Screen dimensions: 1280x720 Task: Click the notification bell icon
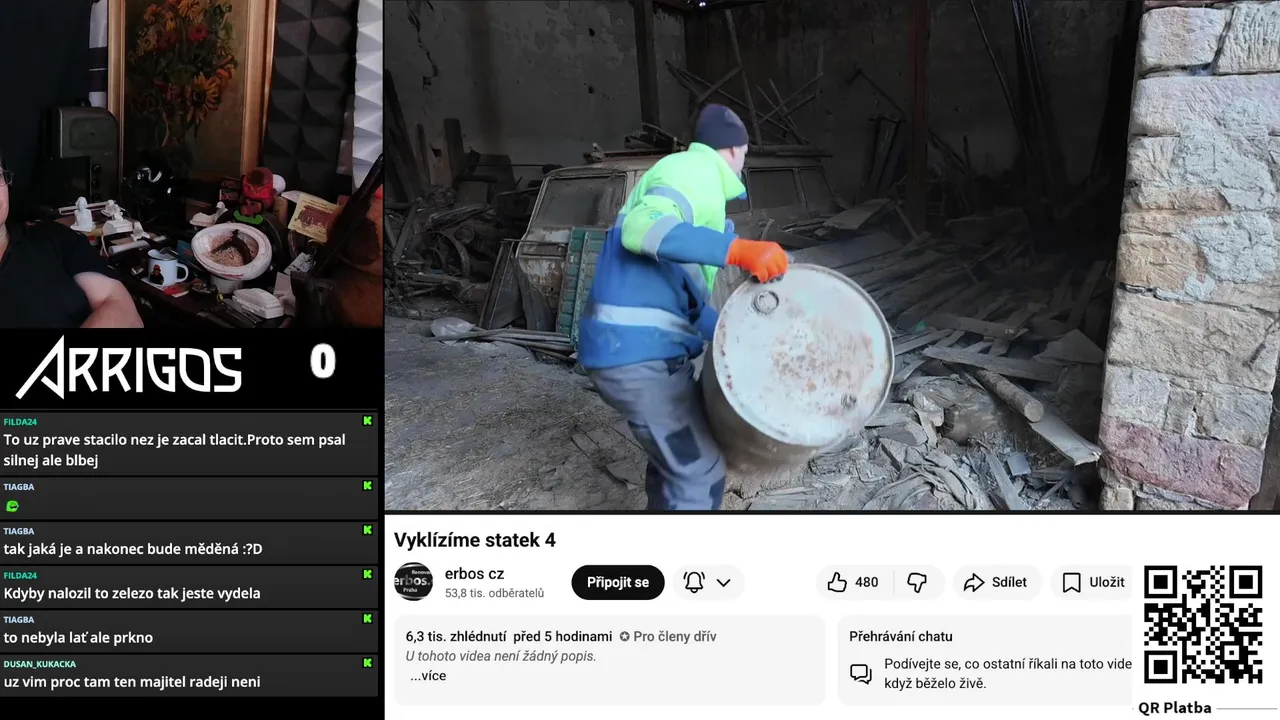point(694,582)
